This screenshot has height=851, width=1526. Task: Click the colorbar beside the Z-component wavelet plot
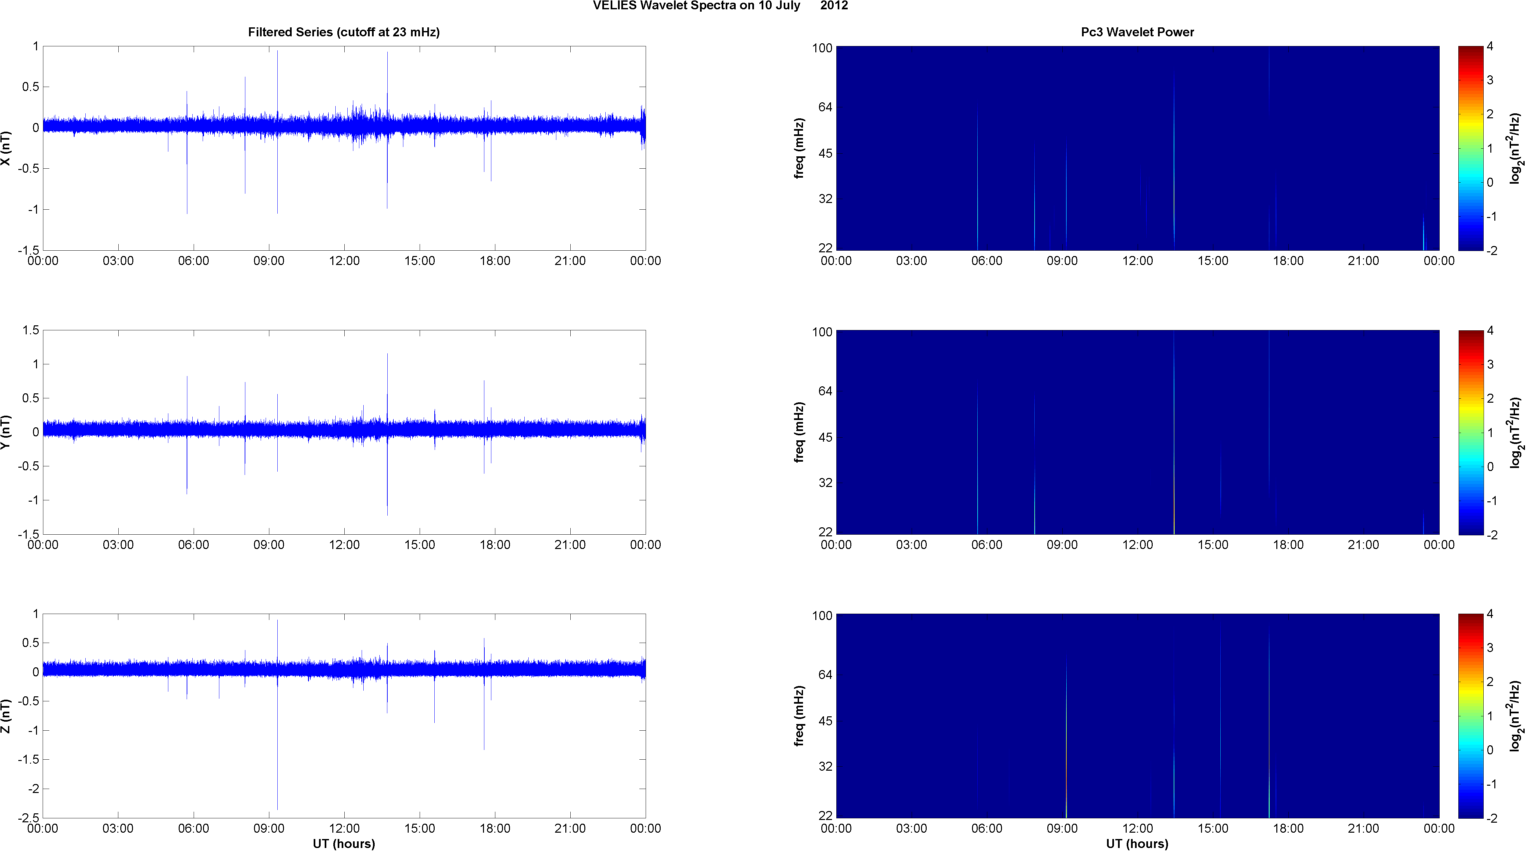tap(1470, 716)
